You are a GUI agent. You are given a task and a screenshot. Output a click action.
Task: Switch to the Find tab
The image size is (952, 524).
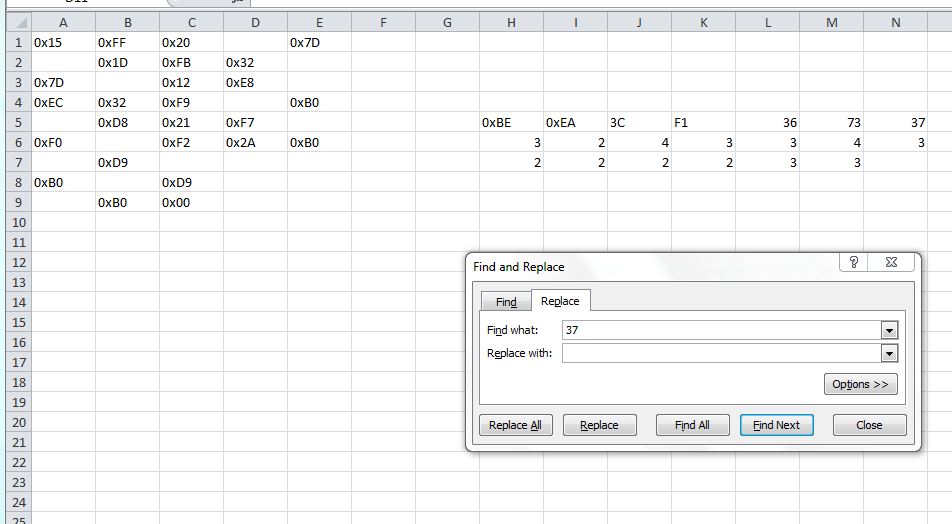(x=506, y=302)
